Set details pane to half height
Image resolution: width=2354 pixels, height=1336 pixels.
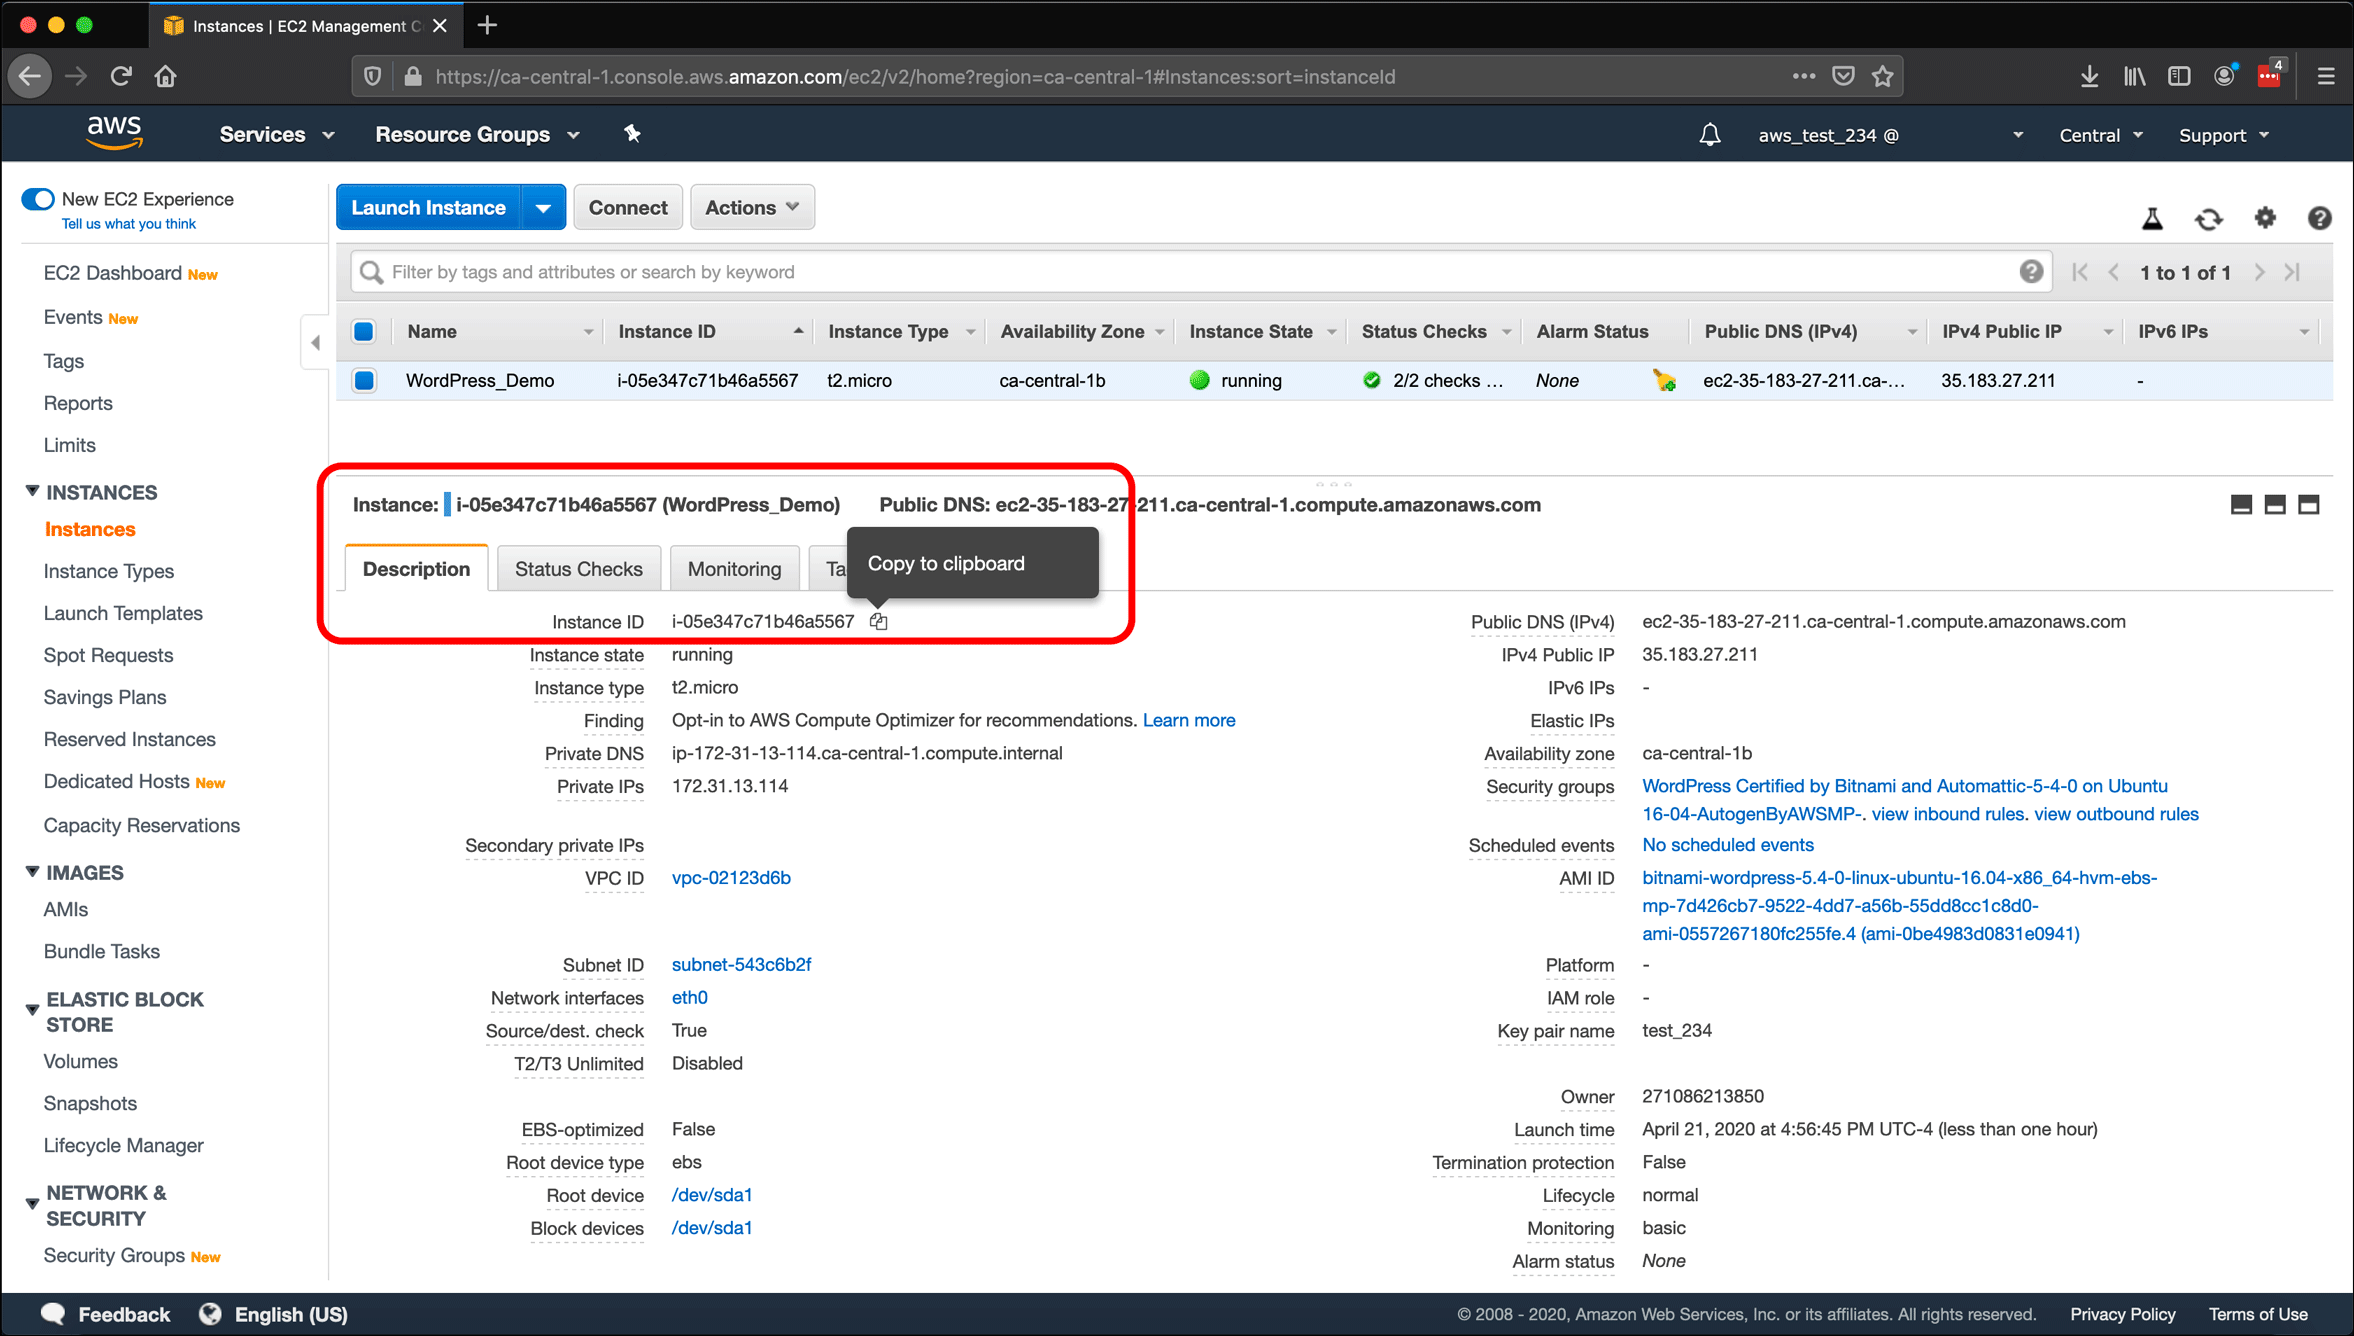[2275, 505]
